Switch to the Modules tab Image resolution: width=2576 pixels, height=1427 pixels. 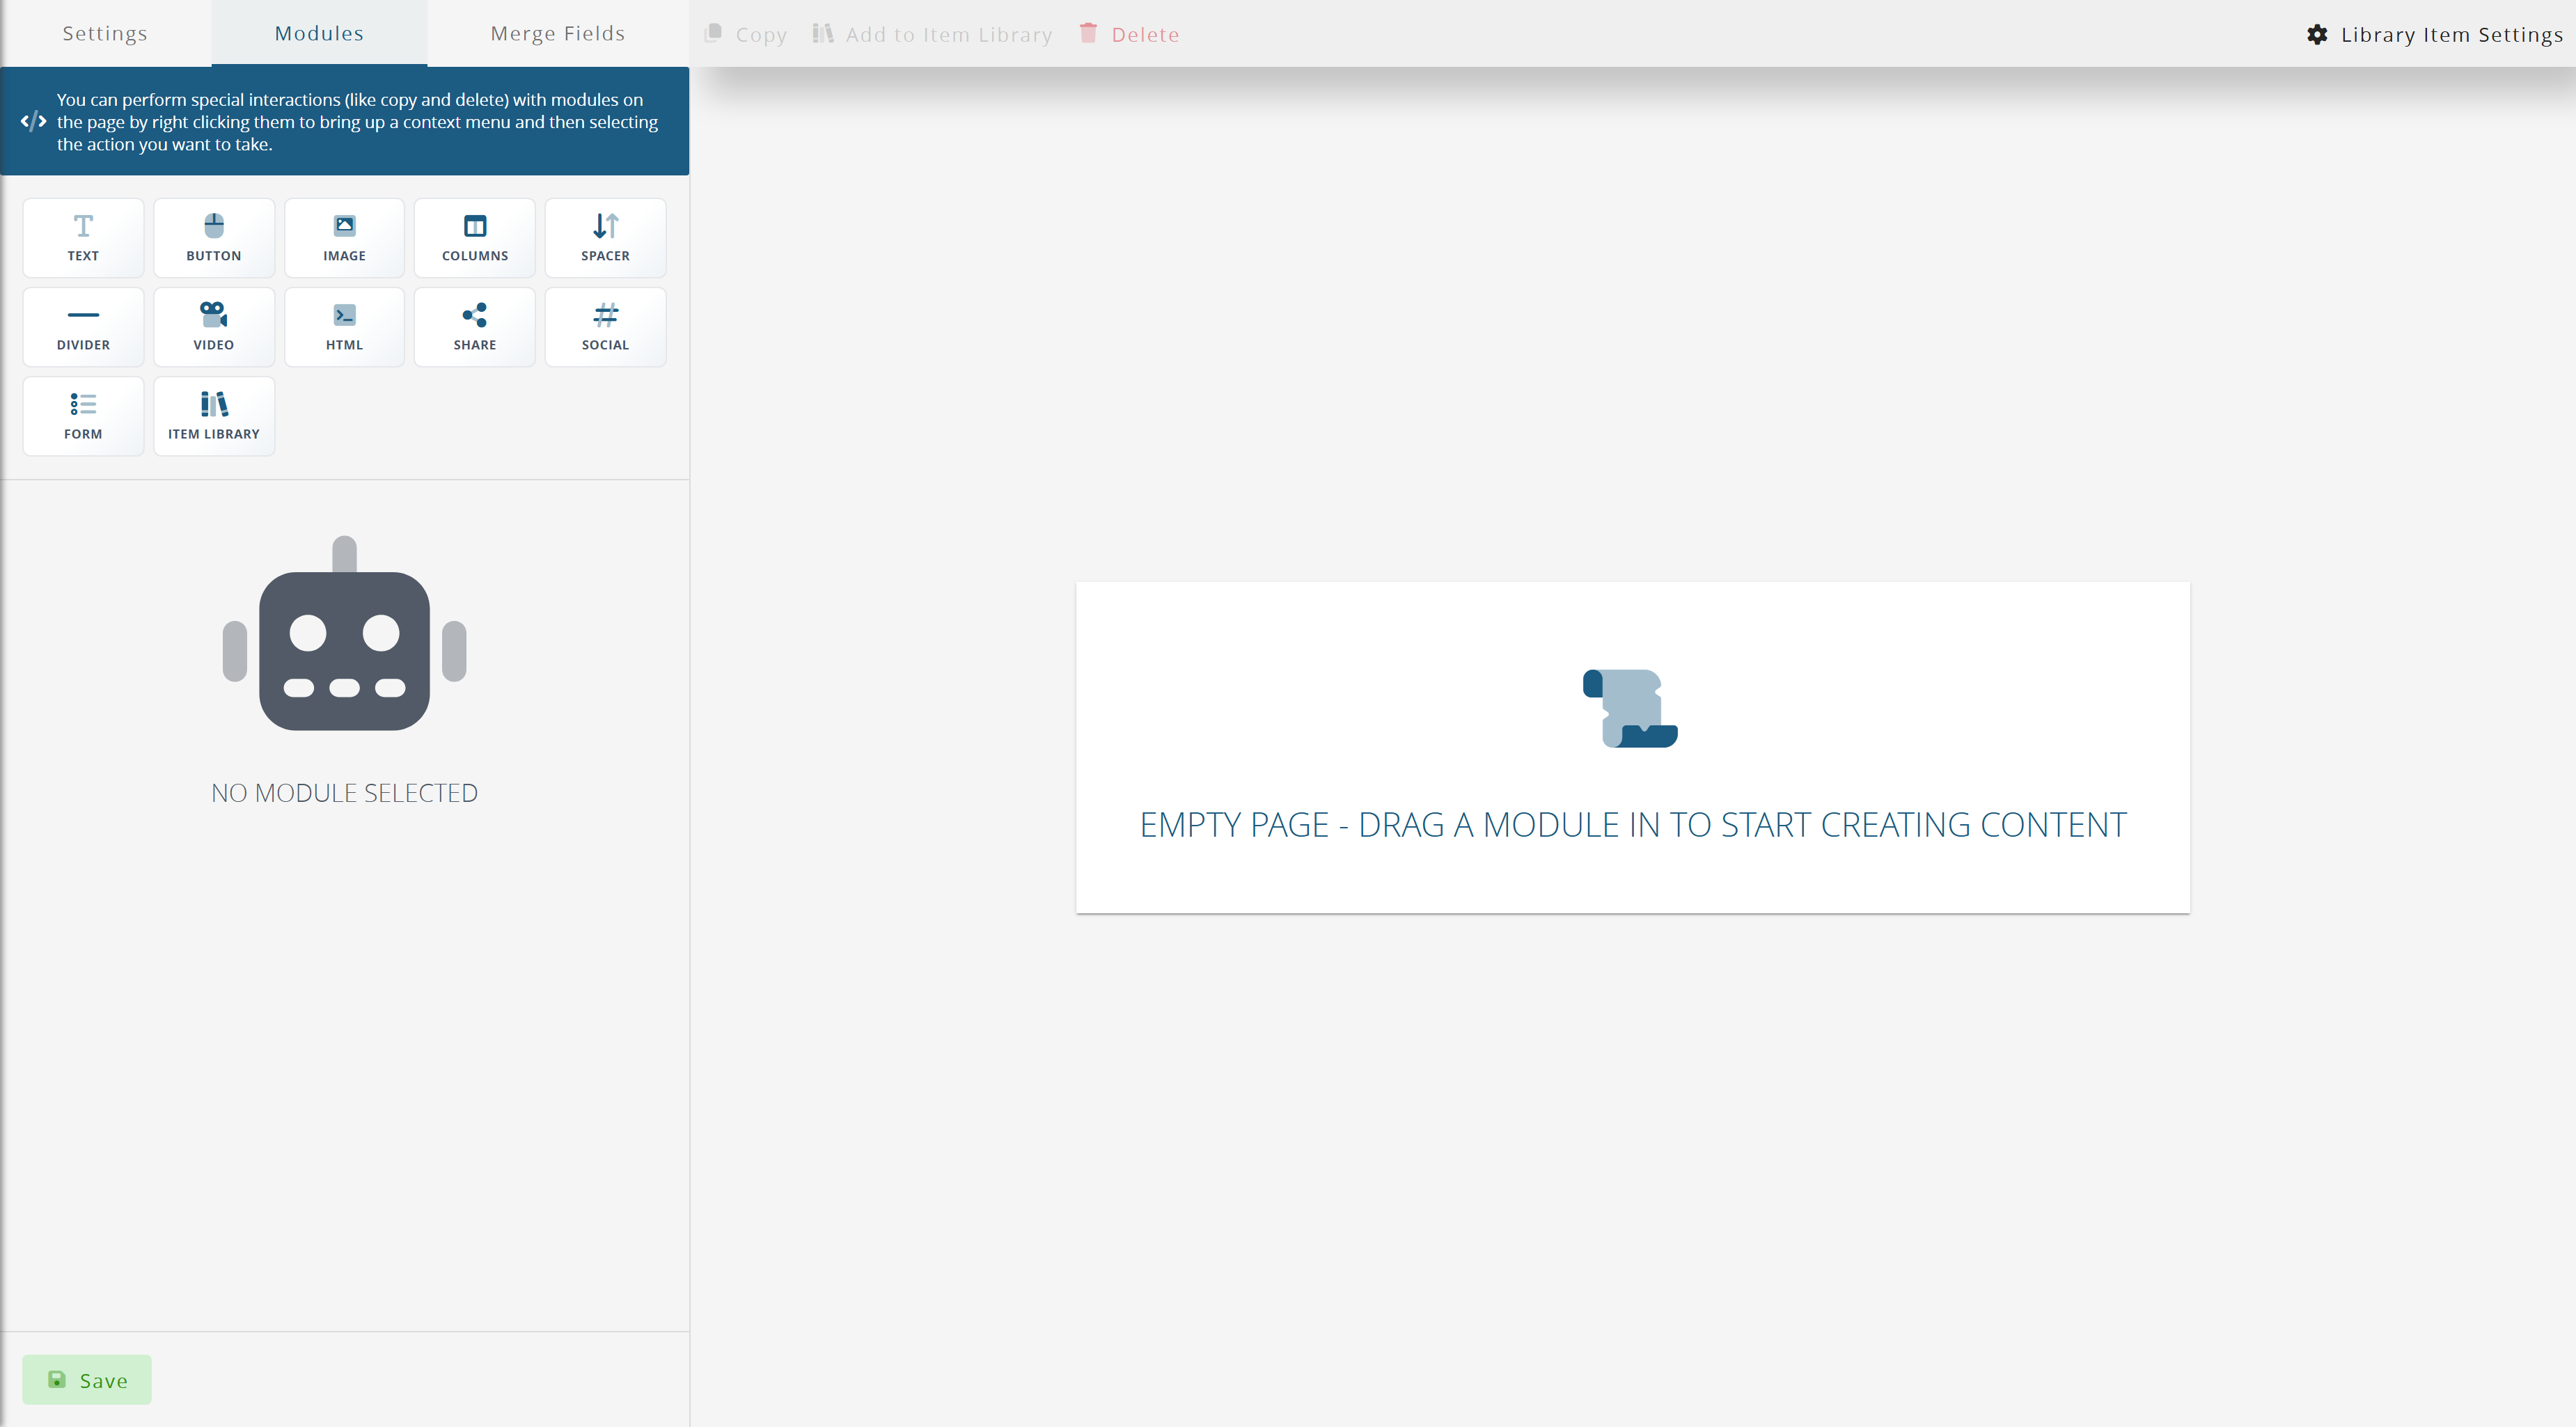(319, 33)
